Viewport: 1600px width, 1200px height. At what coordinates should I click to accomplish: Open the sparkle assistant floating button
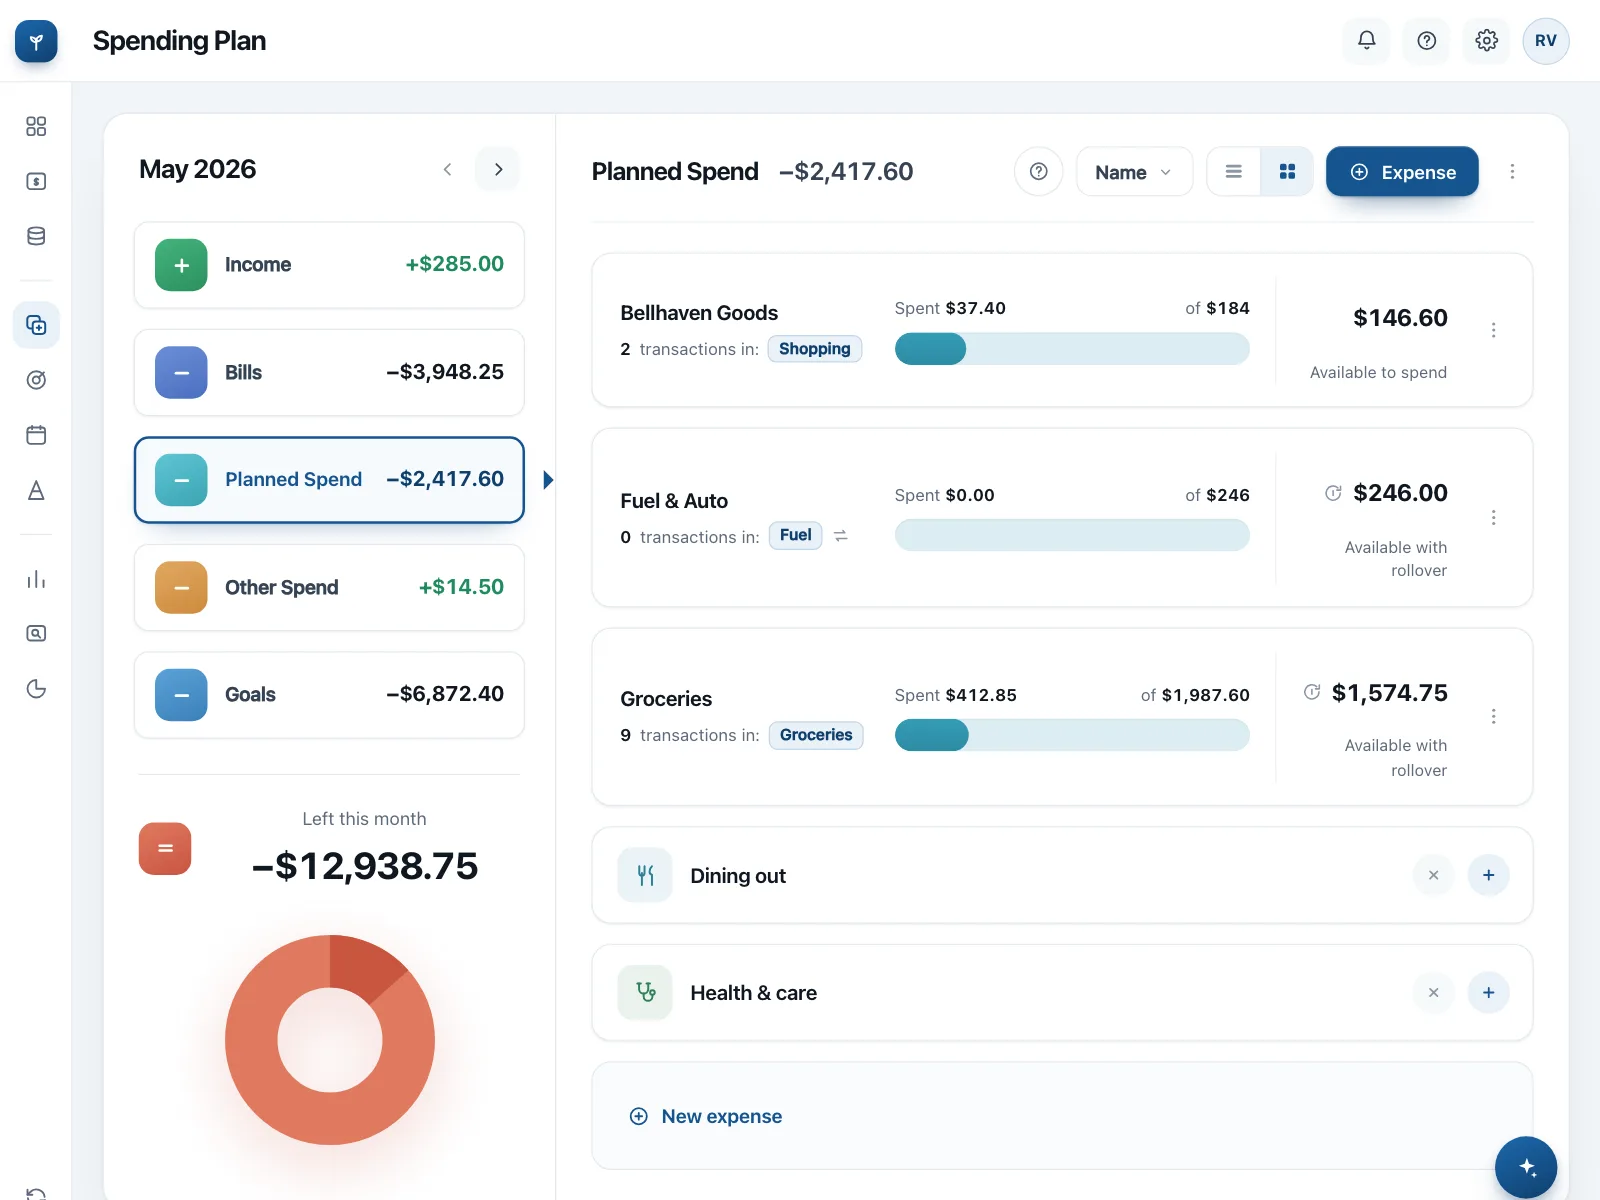click(x=1526, y=1167)
